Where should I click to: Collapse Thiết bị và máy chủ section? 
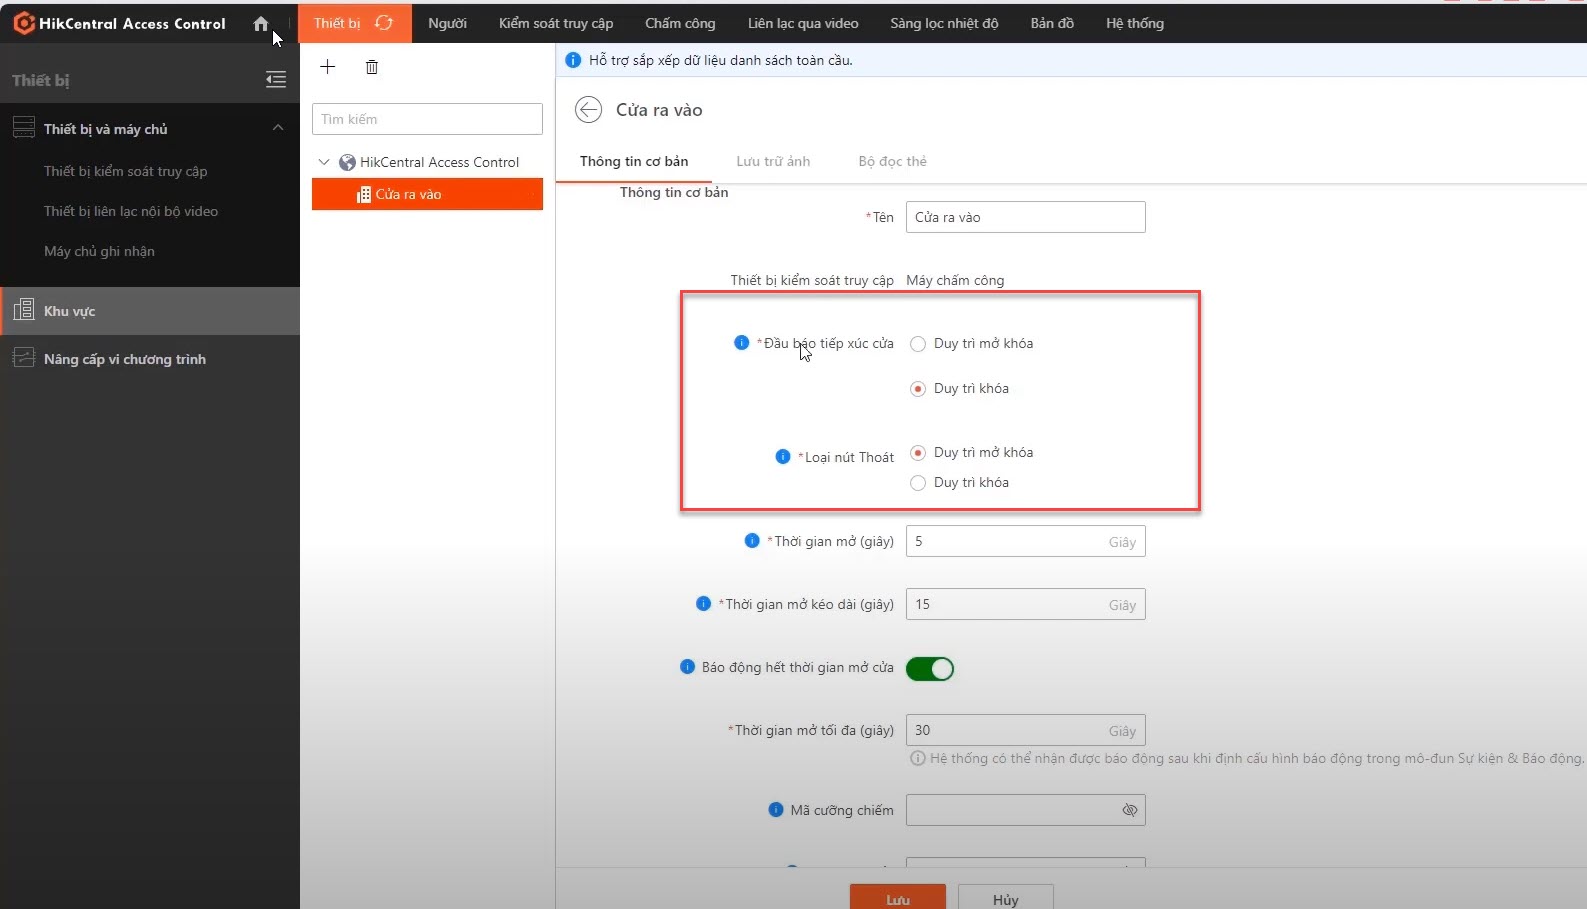(278, 128)
